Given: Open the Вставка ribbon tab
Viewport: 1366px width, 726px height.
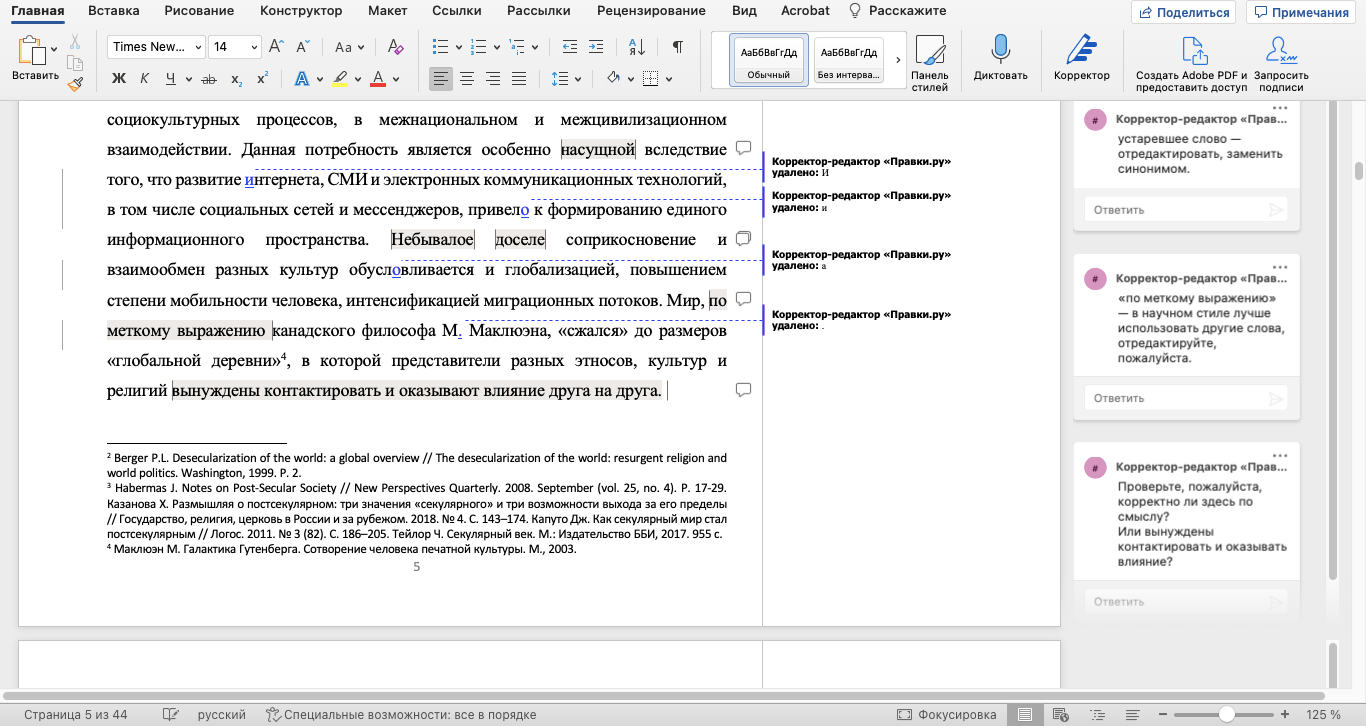Looking at the screenshot, I should coord(113,11).
